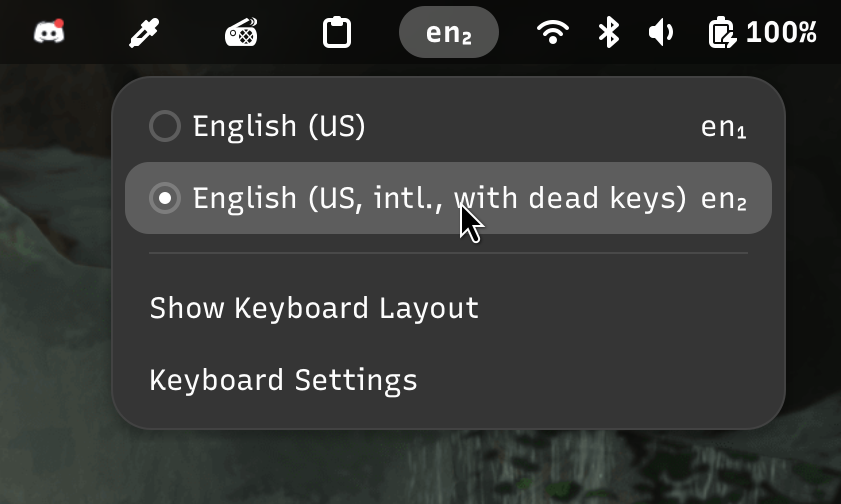Open Keyboard Settings
The image size is (841, 504).
tap(283, 380)
